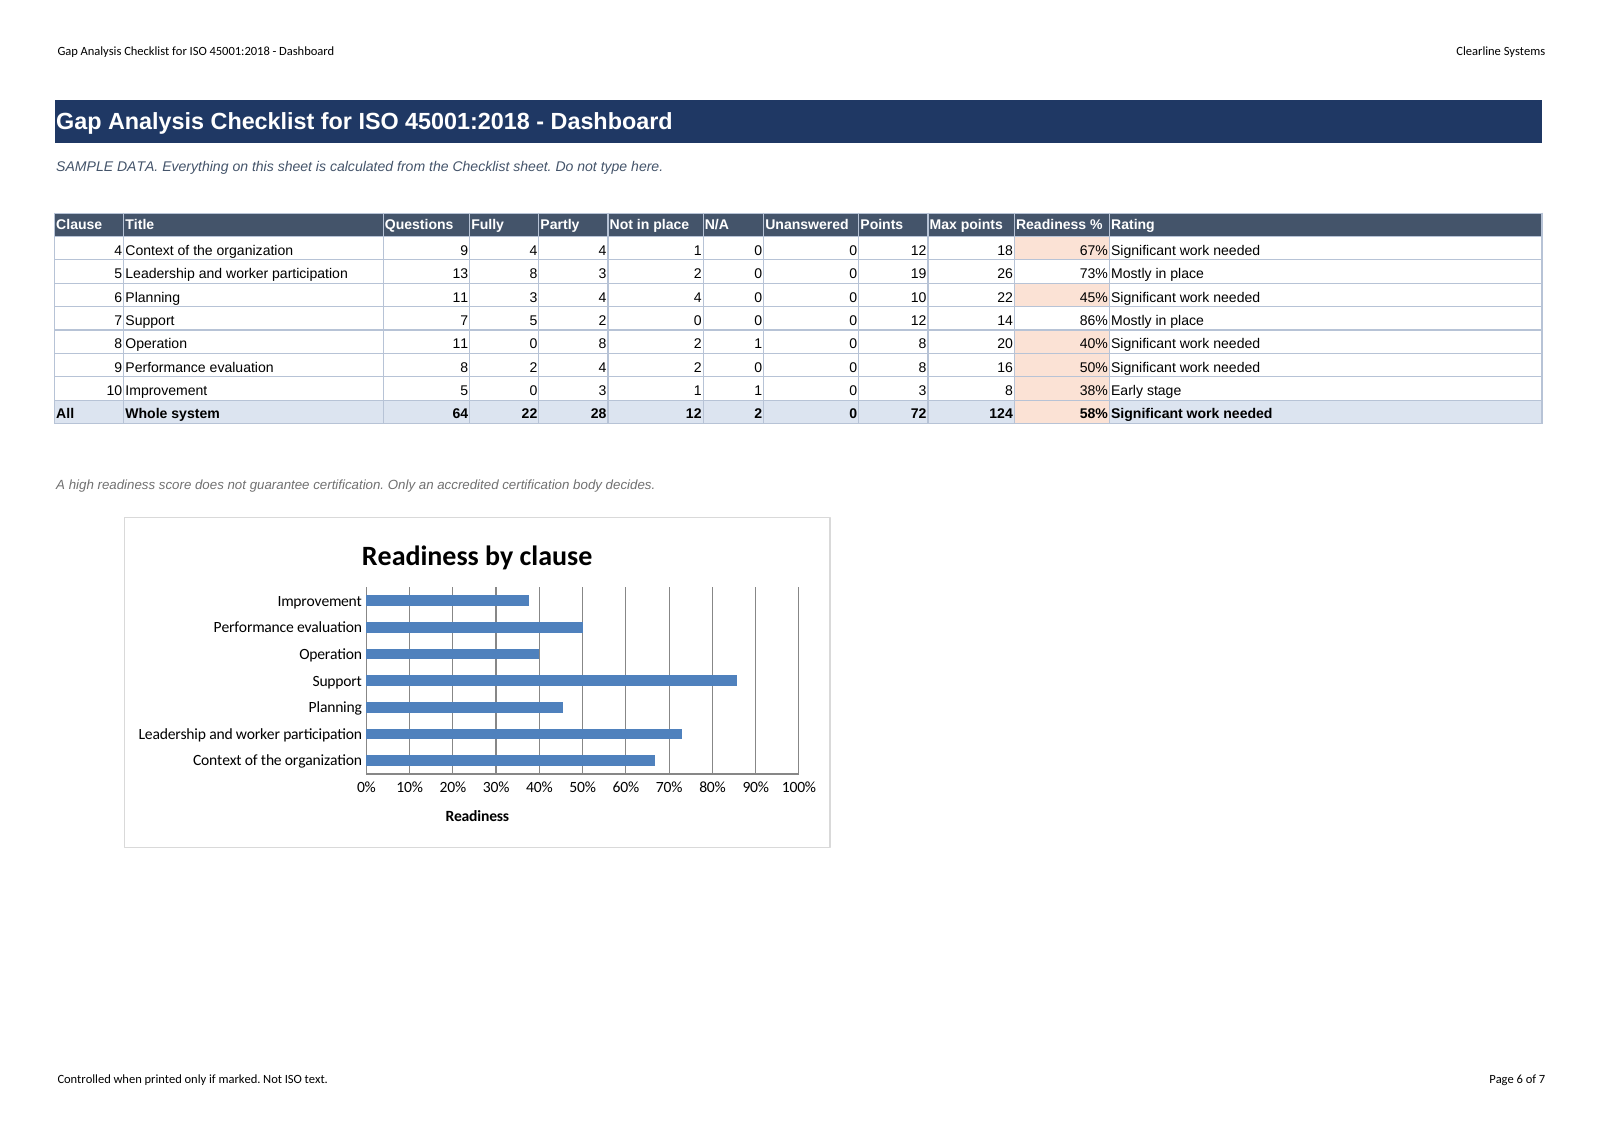Image resolution: width=1600 pixels, height=1132 pixels.
Task: Click the 'Not in place' column header
Action: pyautogui.click(x=655, y=224)
